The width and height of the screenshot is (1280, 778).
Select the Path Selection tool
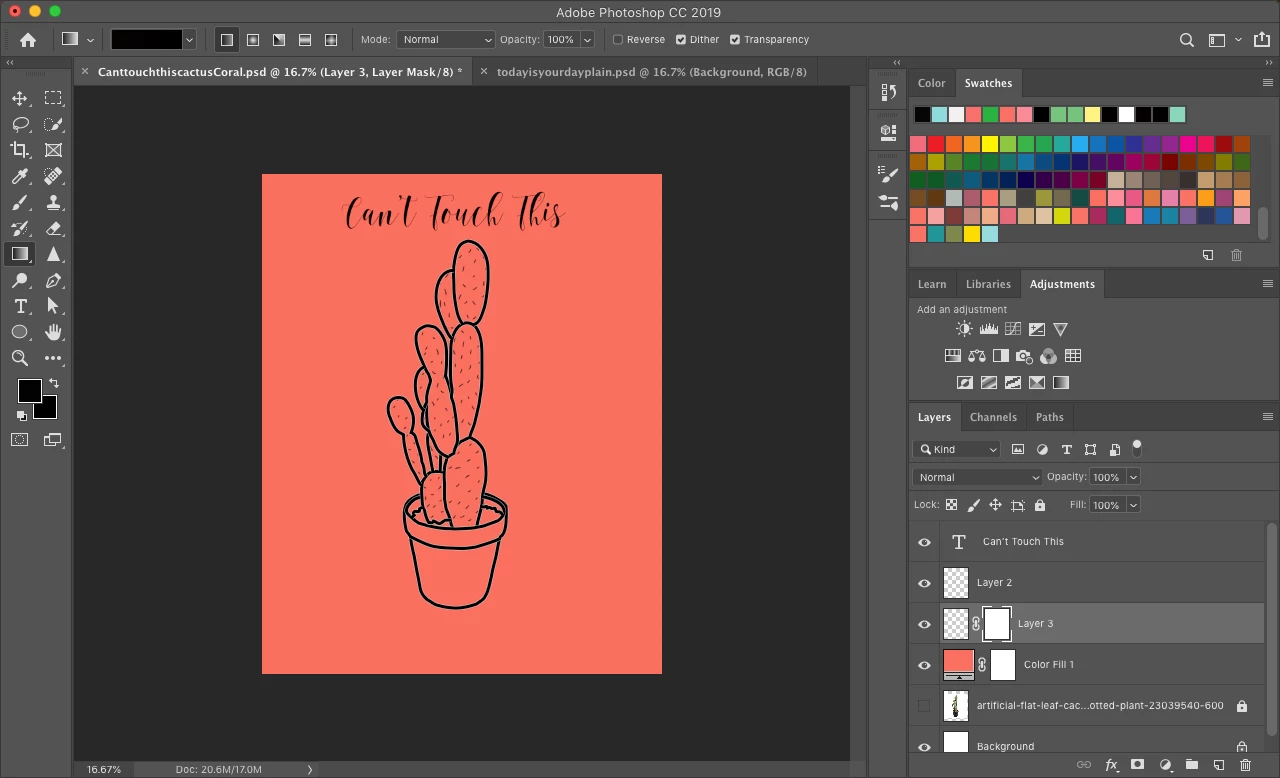coord(54,306)
